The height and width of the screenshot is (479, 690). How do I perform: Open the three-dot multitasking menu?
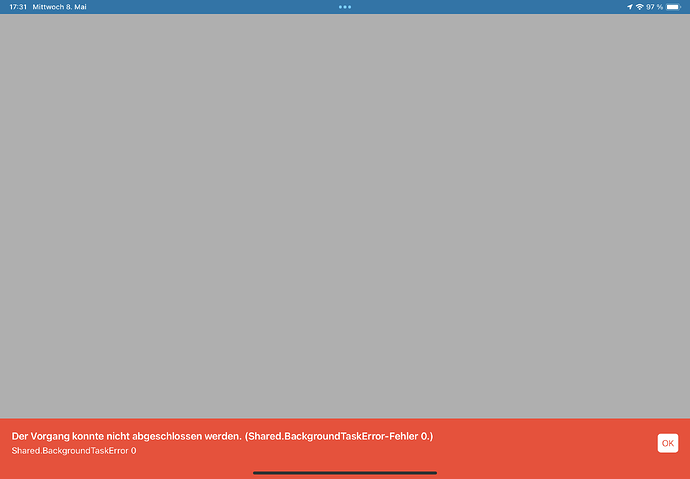(x=345, y=7)
